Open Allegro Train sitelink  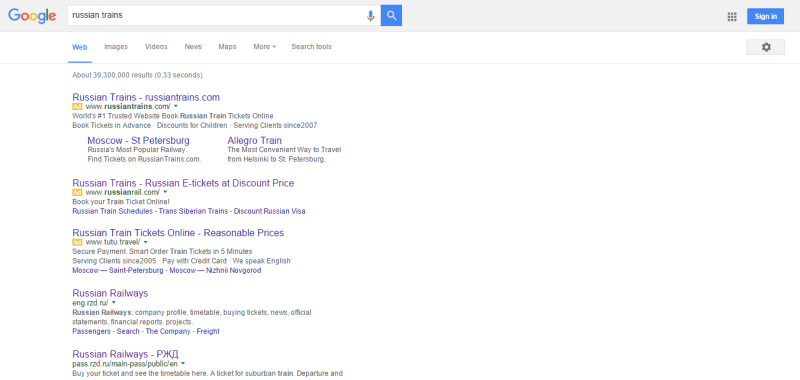[x=255, y=140]
